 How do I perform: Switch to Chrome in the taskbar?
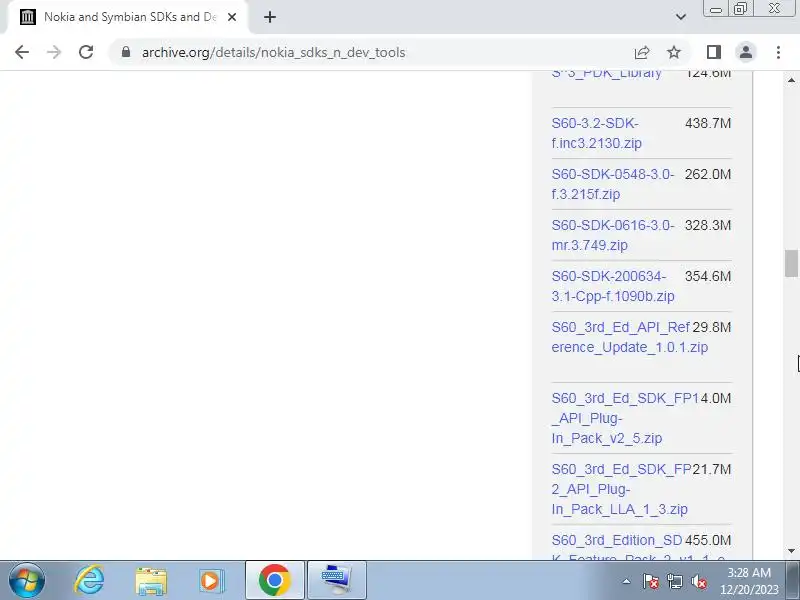274,580
